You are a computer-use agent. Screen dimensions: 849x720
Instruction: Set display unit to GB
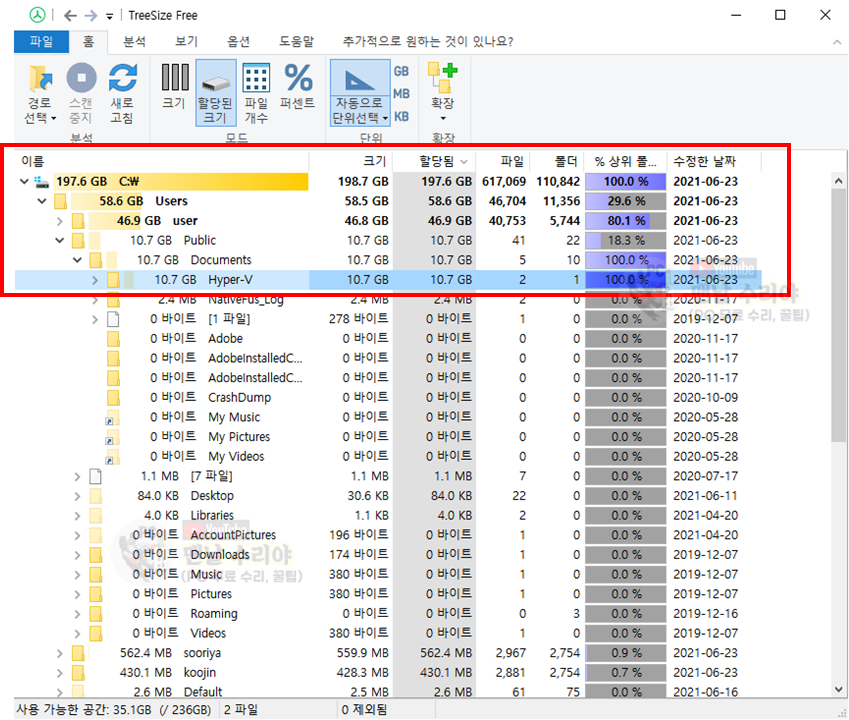pos(401,71)
